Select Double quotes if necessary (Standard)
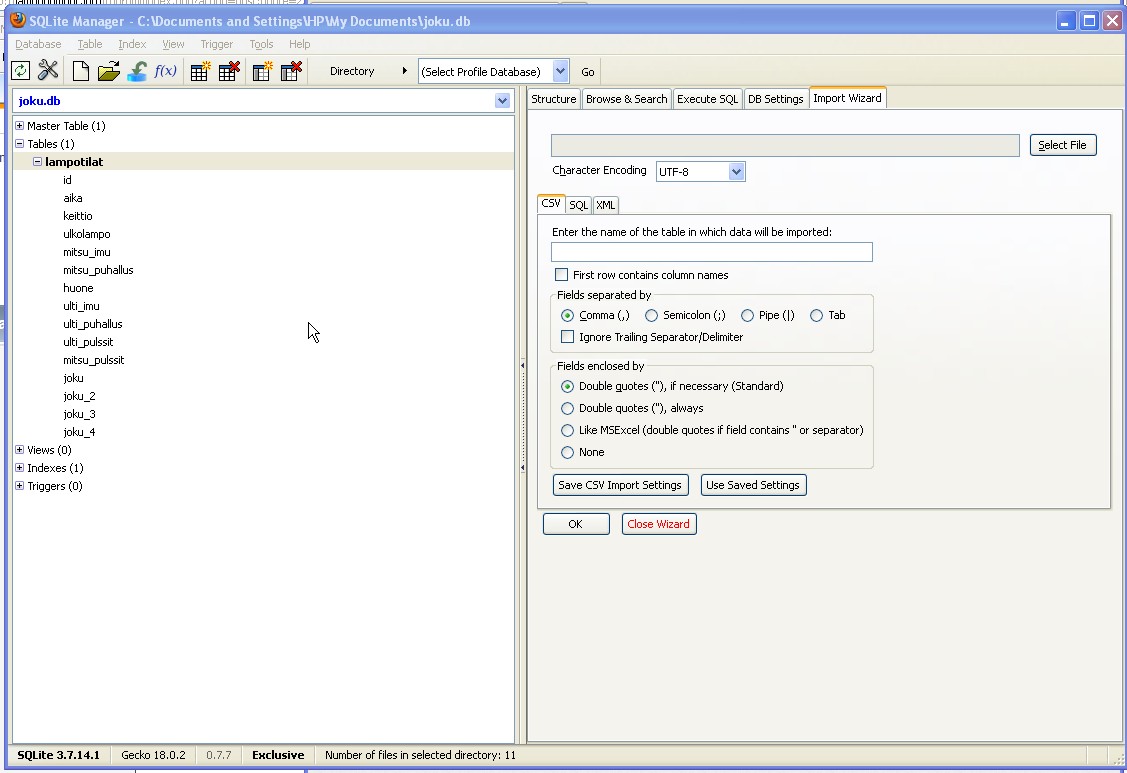Viewport: 1127px width, 773px height. [567, 386]
